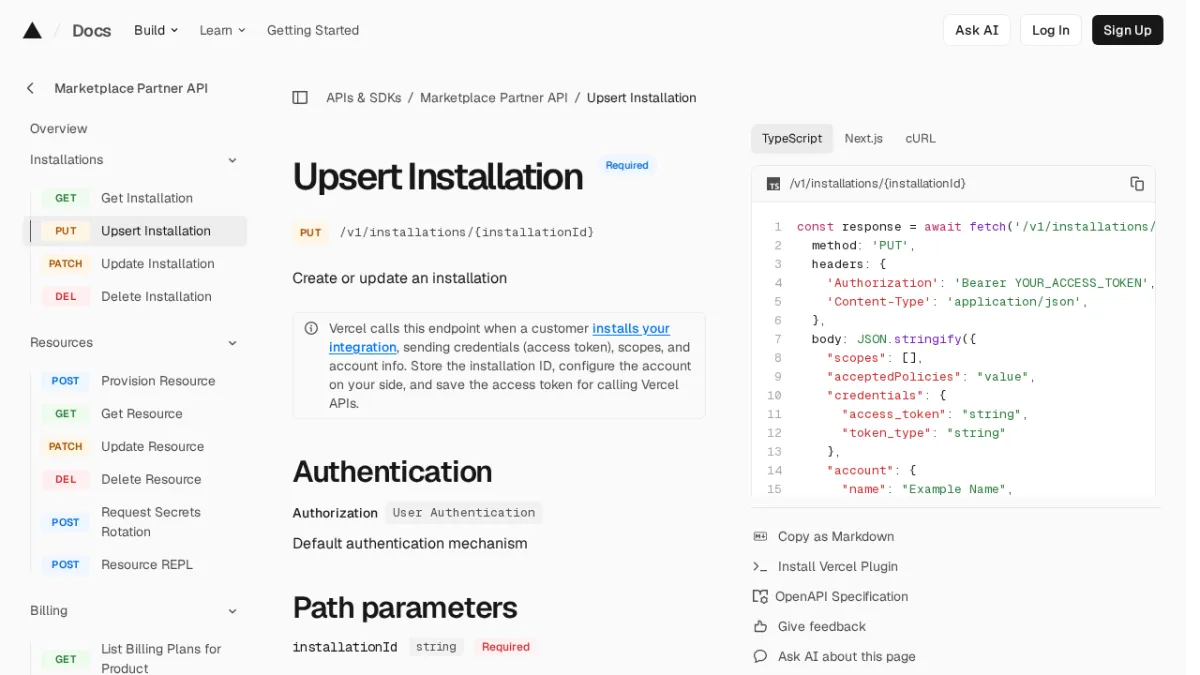Viewport: 1200px width, 675px height.
Task: Open Provision Resource page
Action: [x=158, y=381]
